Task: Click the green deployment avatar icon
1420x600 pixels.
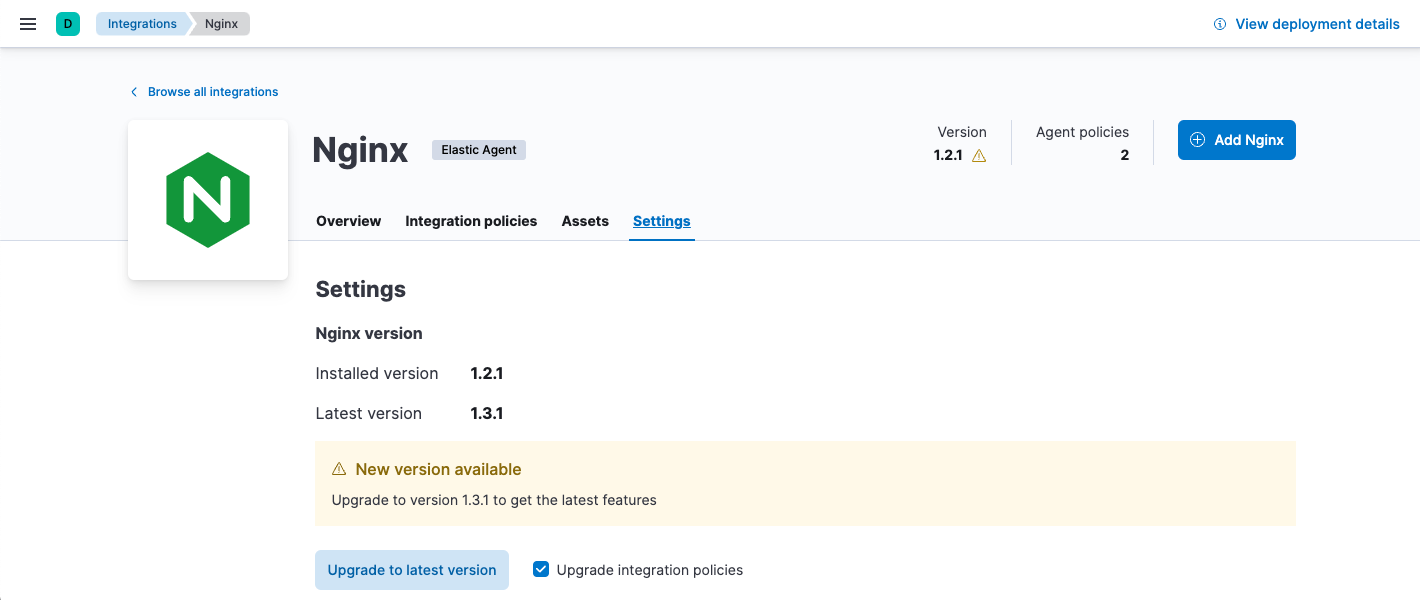Action: [x=67, y=22]
